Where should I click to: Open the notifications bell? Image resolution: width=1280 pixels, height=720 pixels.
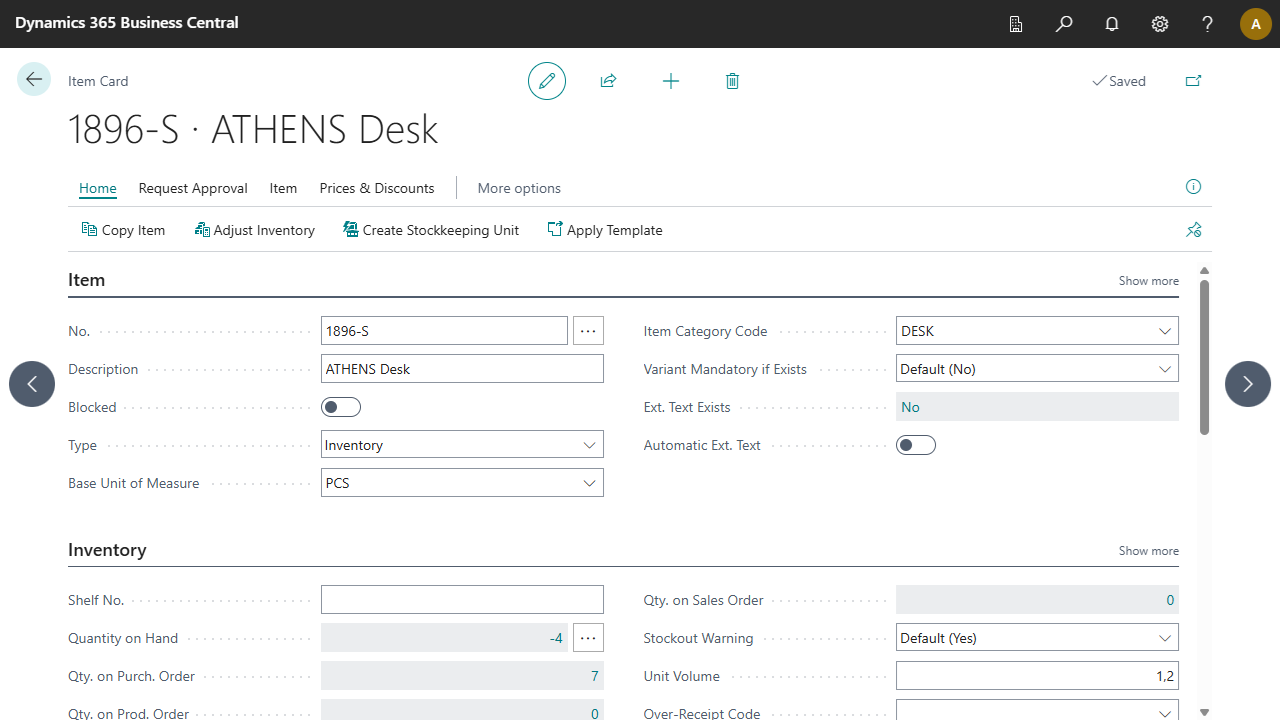click(x=1112, y=24)
